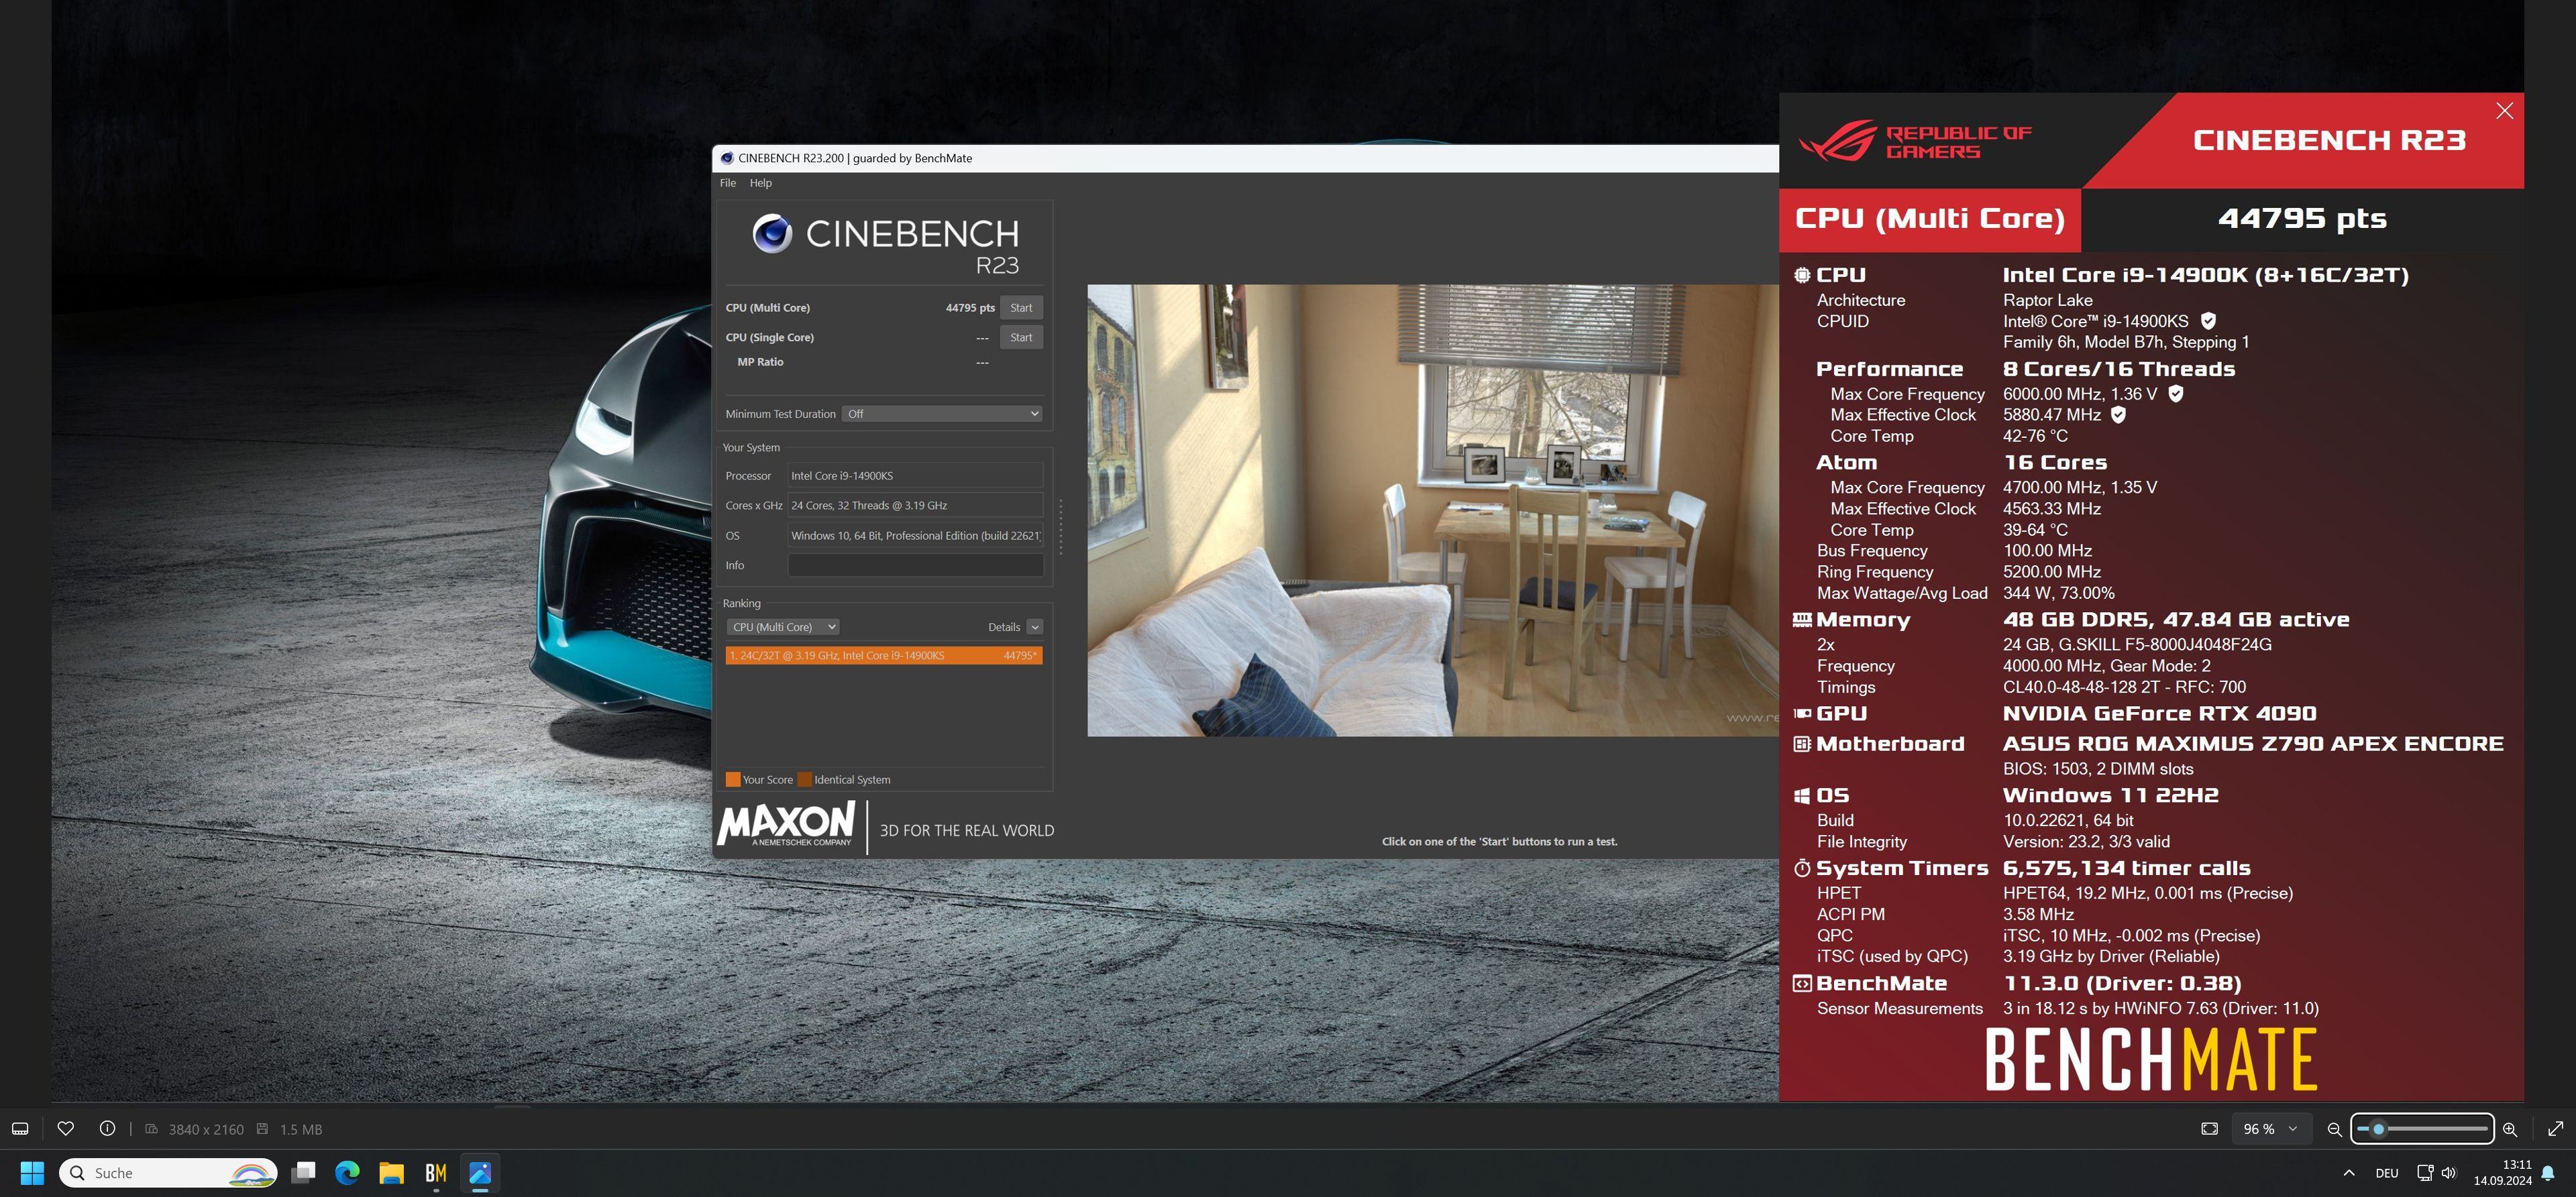Click the Suche taskbar search box
The height and width of the screenshot is (1197, 2576).
click(168, 1173)
